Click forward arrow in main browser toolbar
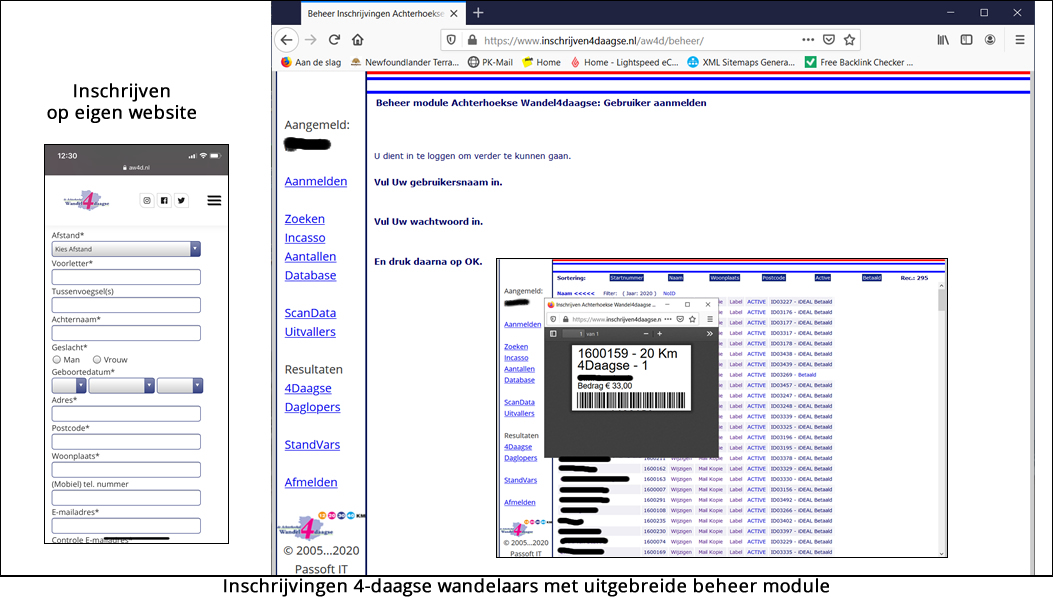 click(x=310, y=40)
